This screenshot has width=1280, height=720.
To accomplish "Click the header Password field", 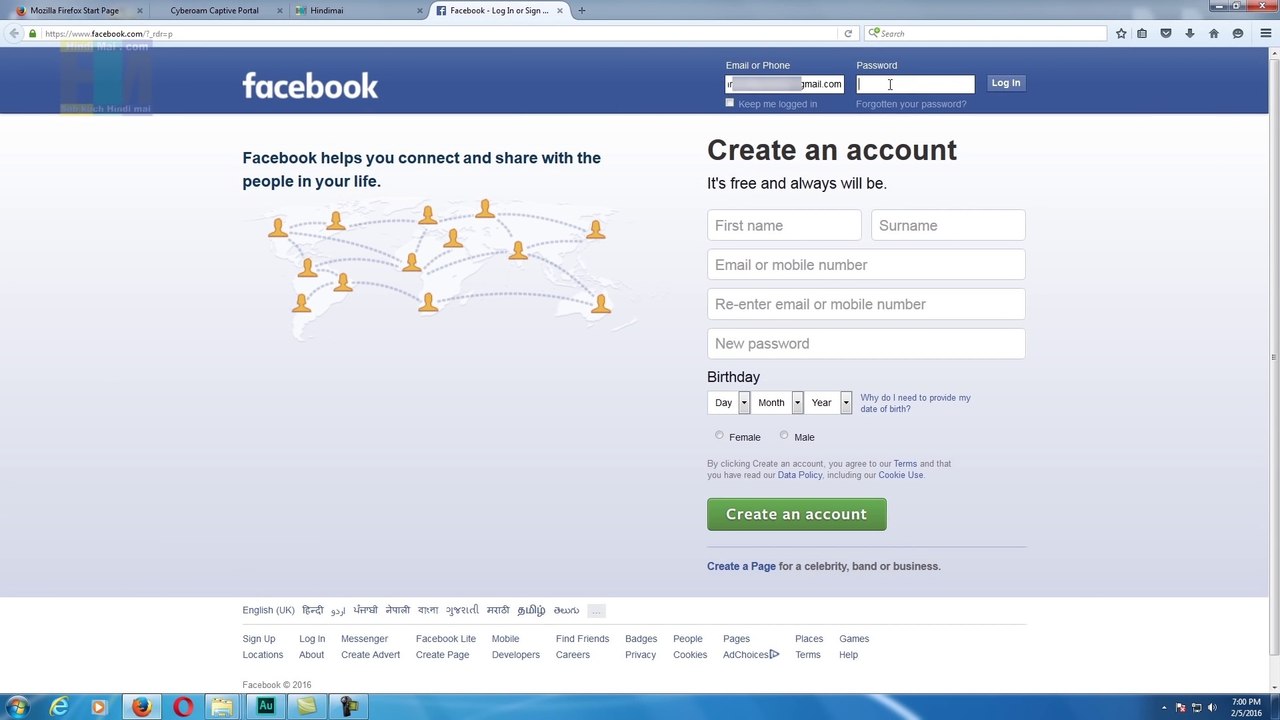I will [915, 84].
